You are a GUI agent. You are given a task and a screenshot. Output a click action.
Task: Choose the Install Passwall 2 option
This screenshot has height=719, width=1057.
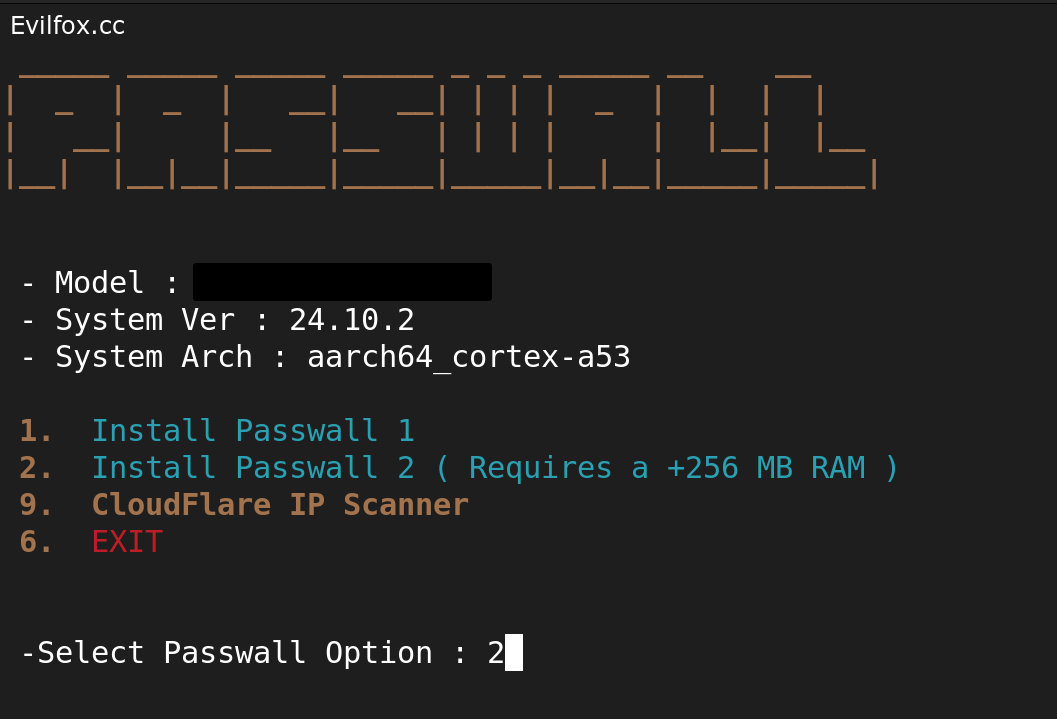(x=252, y=468)
